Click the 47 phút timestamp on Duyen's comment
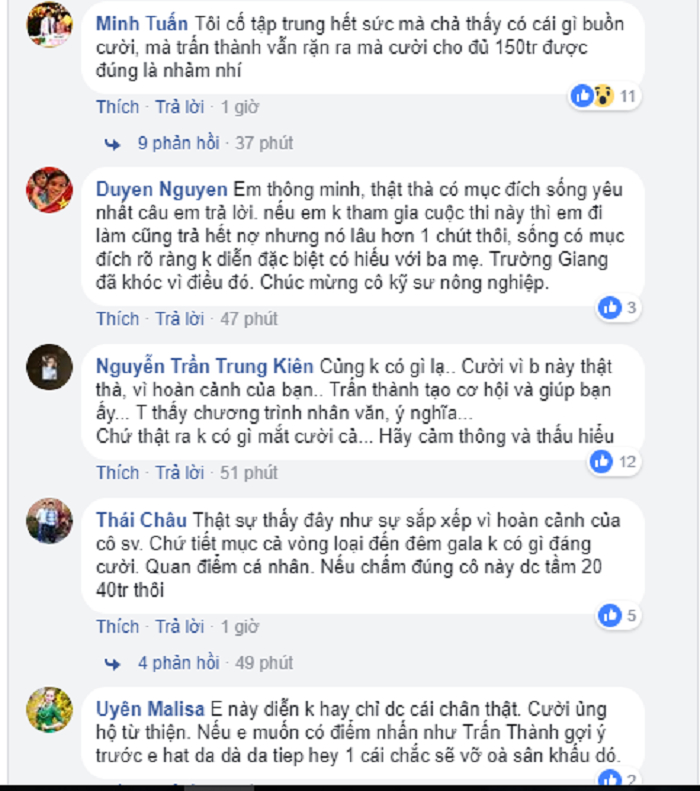Screen dimensions: 700x791 (x=249, y=319)
